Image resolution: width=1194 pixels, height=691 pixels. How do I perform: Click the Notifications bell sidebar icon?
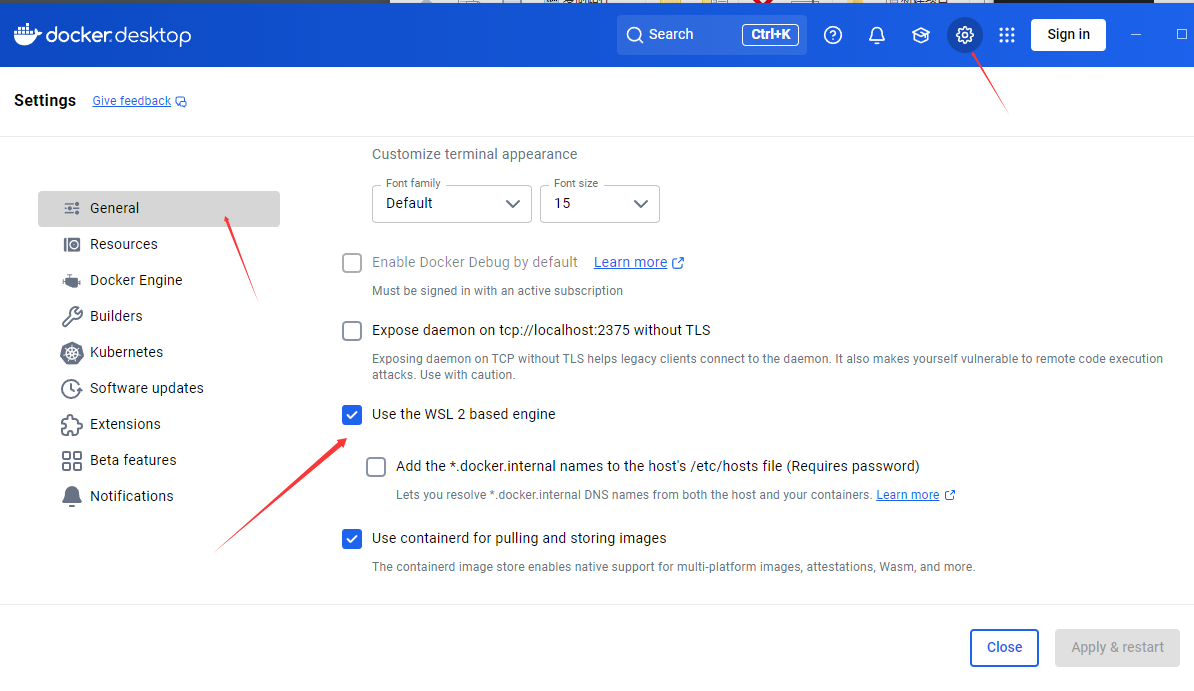point(72,497)
